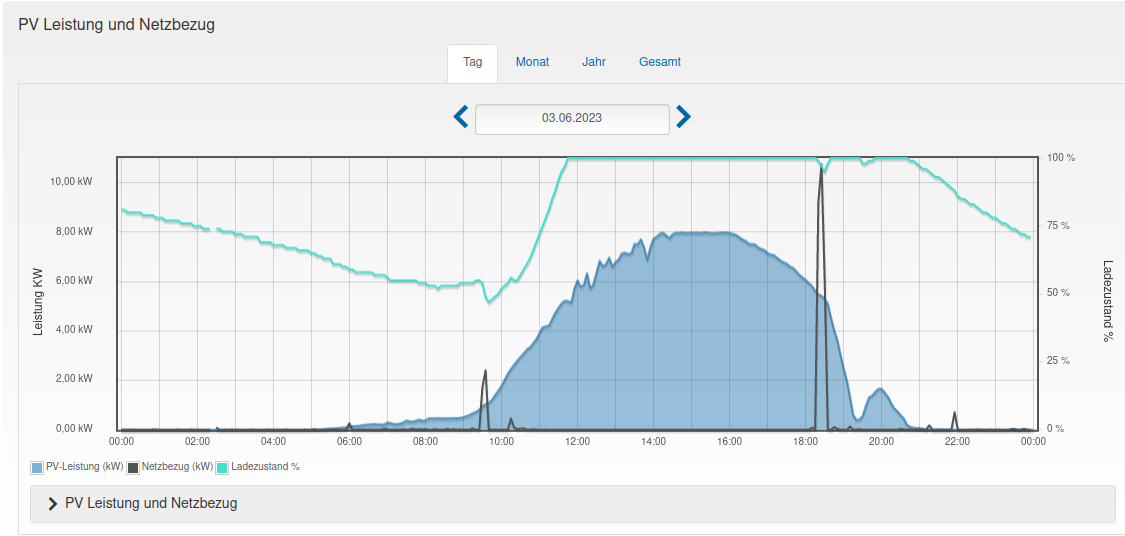The width and height of the screenshot is (1125, 536).
Task: Click the 8,00 kW y-axis label
Action: [73, 232]
